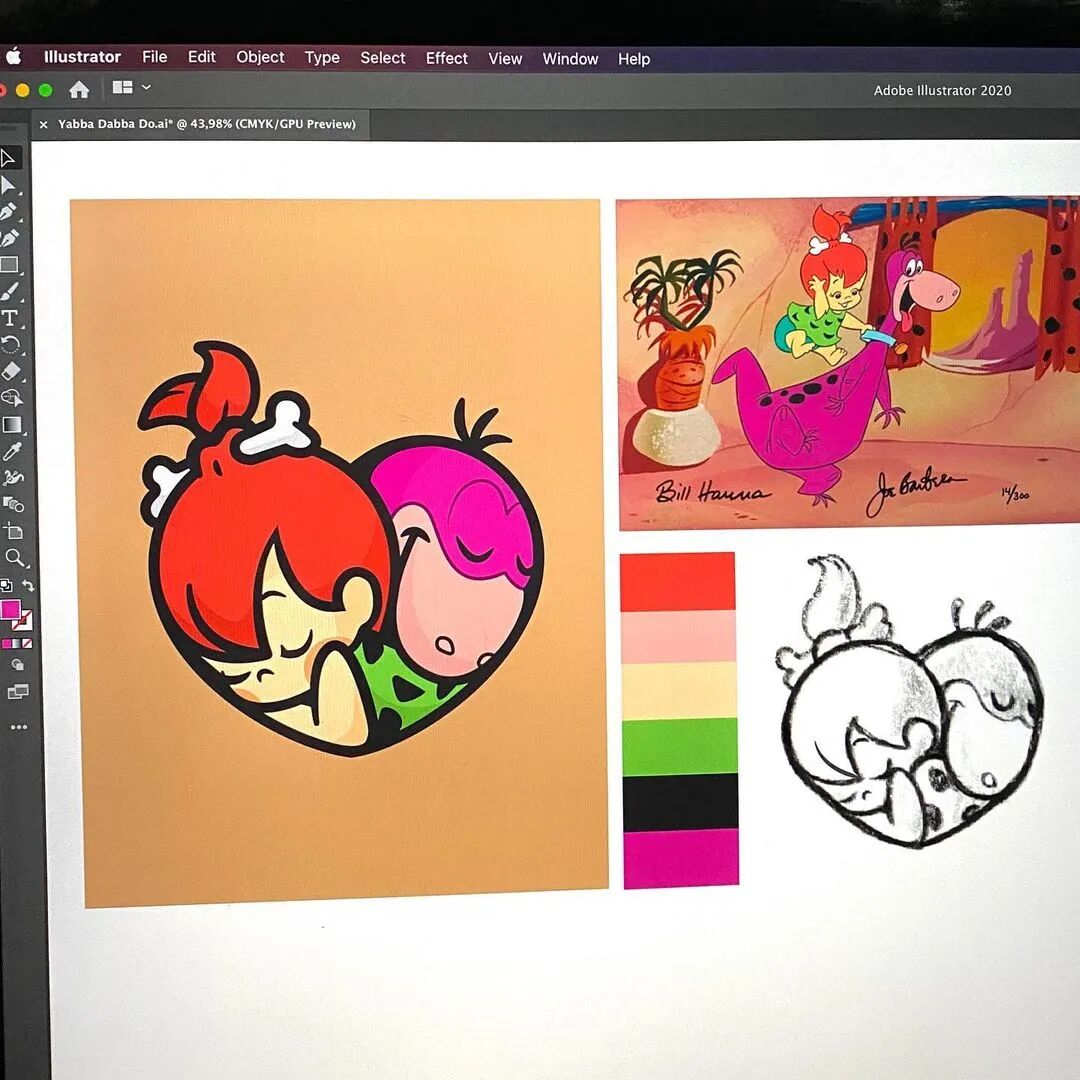Screen dimensions: 1080x1080
Task: Click the magenta Fill color box
Action: click(x=11, y=610)
